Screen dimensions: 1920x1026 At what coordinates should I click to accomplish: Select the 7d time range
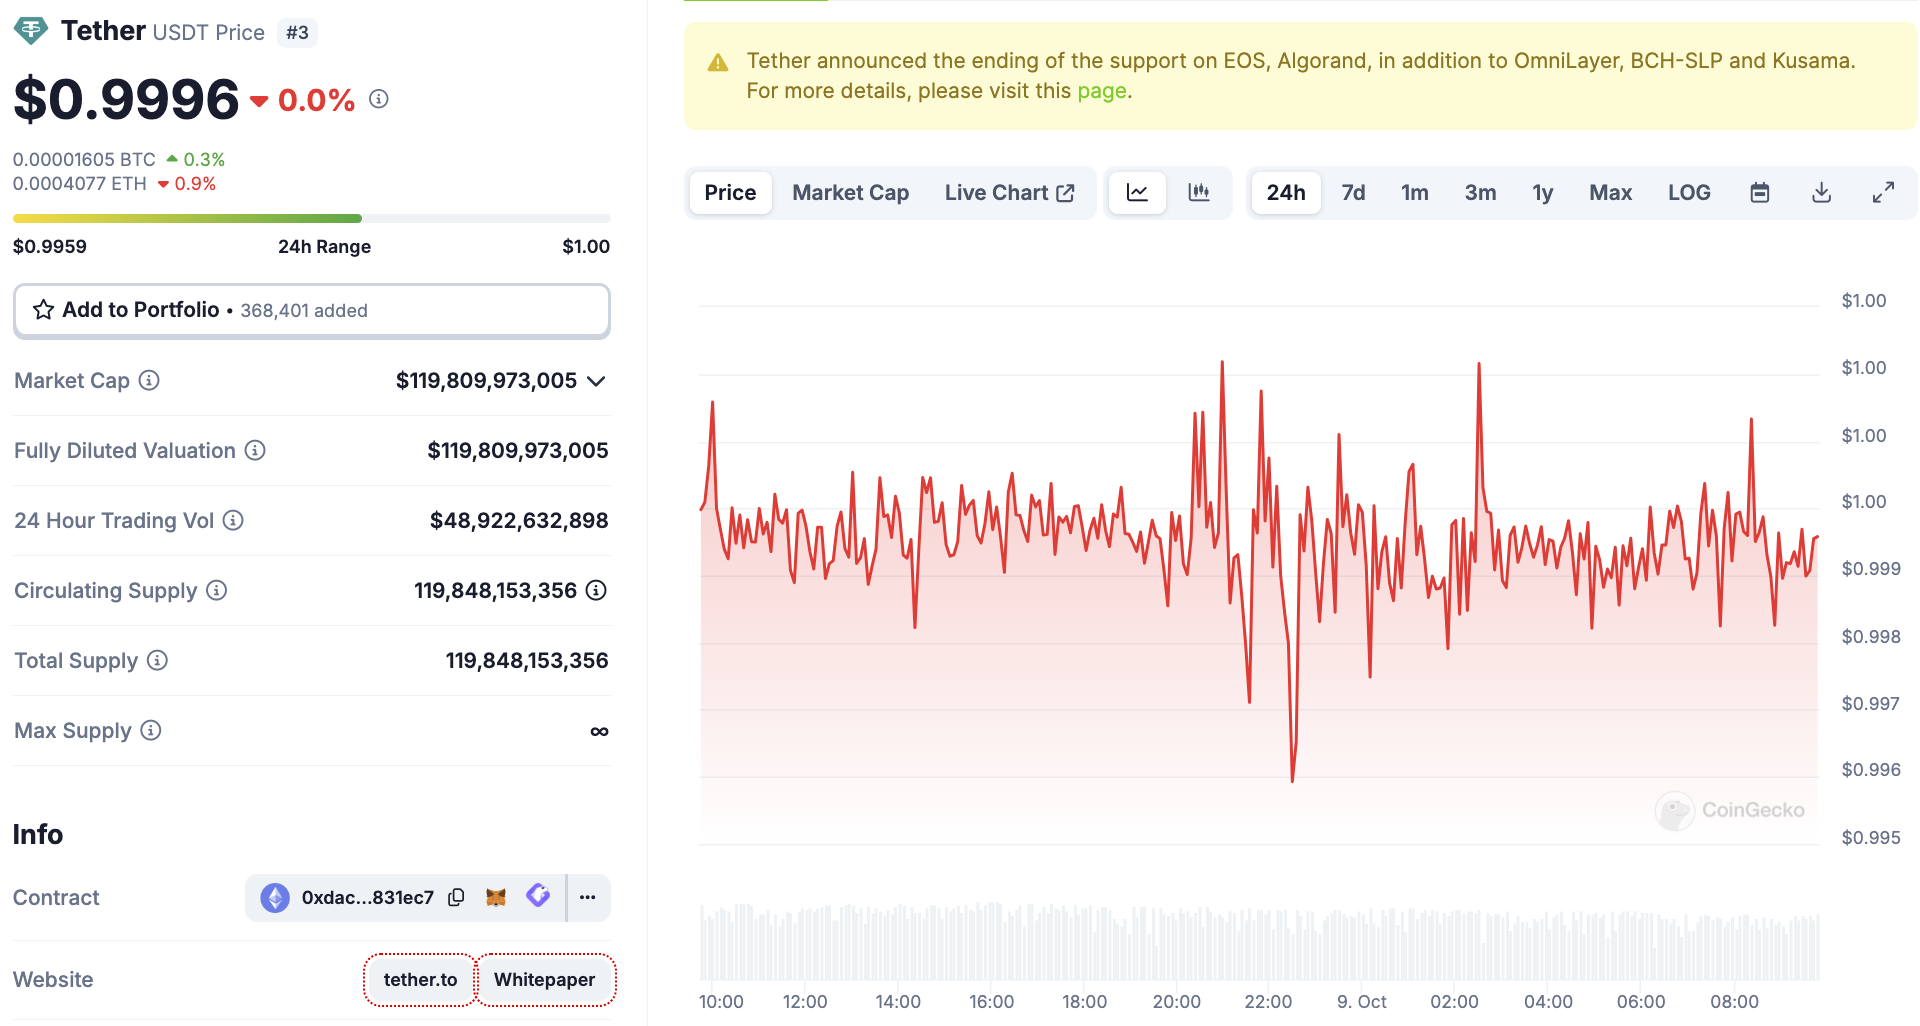pos(1353,193)
